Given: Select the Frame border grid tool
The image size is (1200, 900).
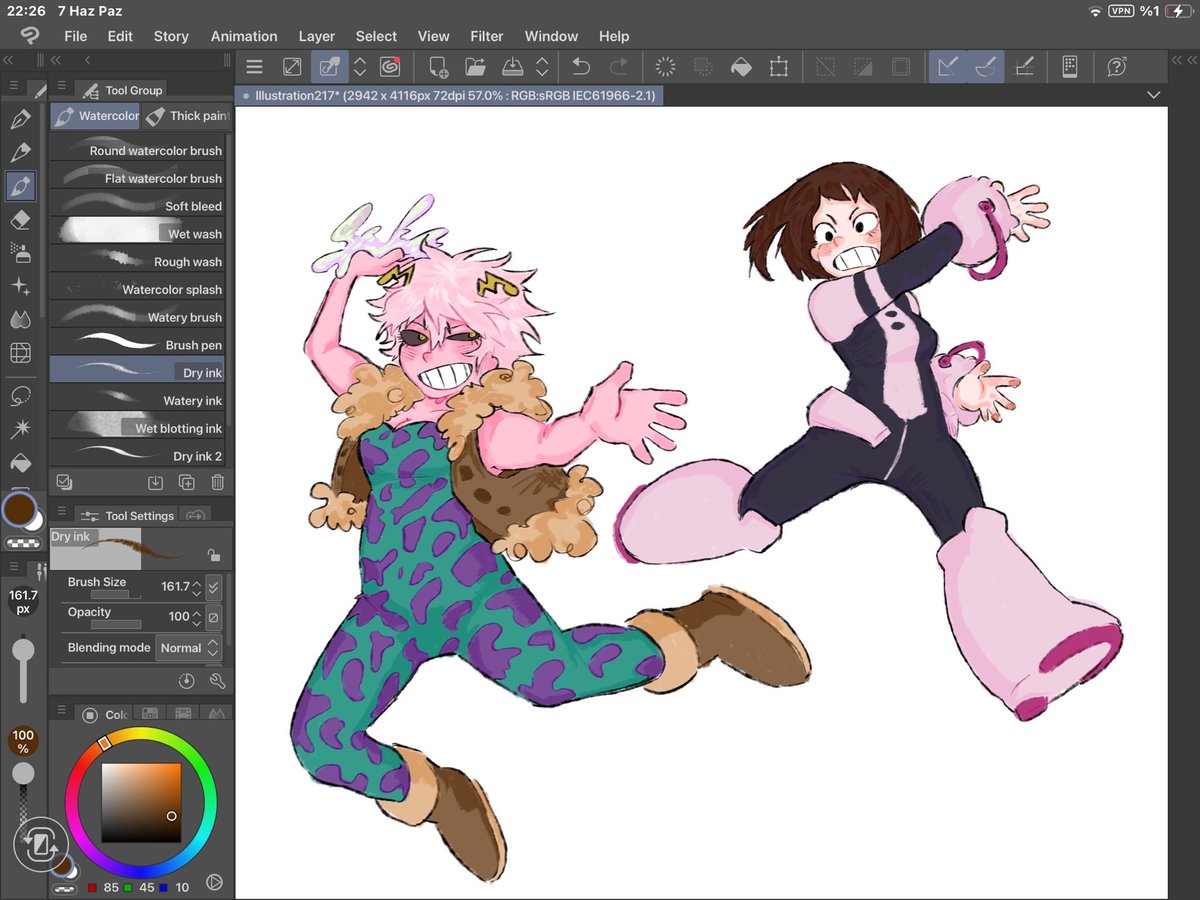Looking at the screenshot, I should (x=20, y=353).
